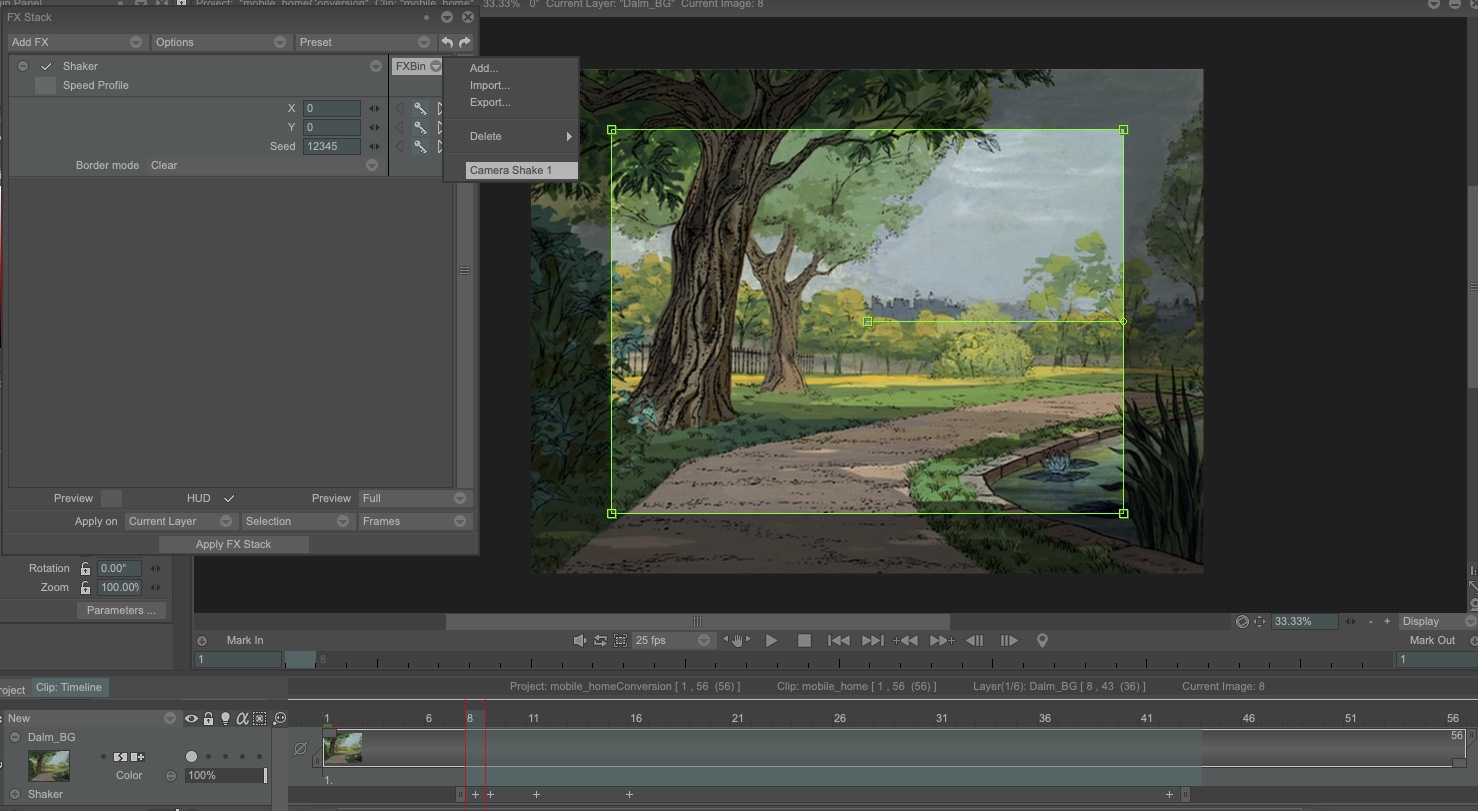Collapse the Shaker effect in FX Stack
The height and width of the screenshot is (811, 1478).
(x=23, y=66)
